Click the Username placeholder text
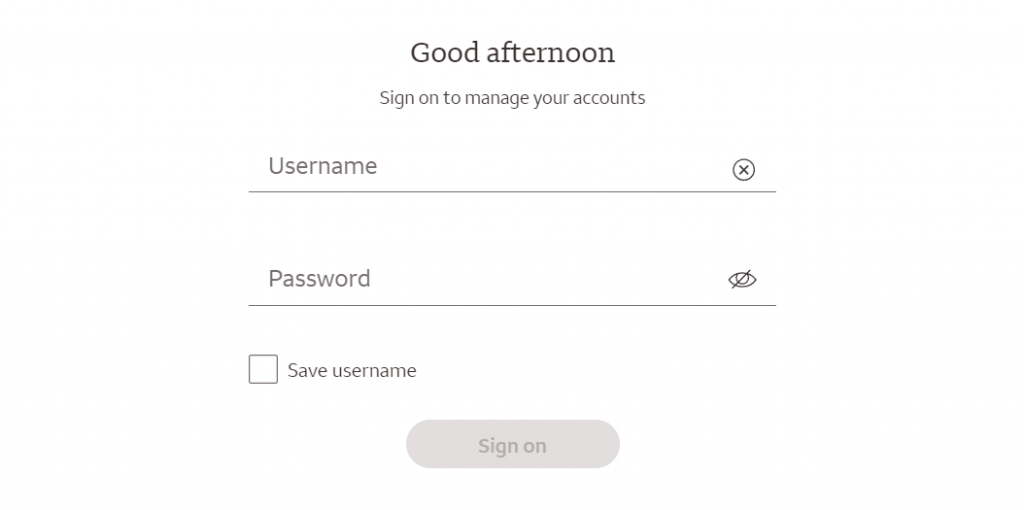 323,166
